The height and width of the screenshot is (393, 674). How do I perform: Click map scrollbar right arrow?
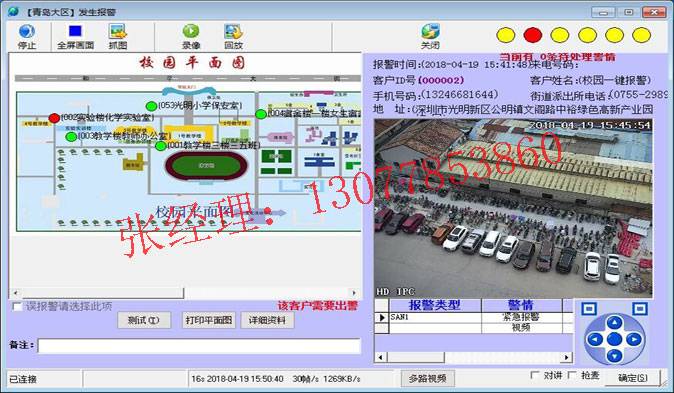(354, 293)
